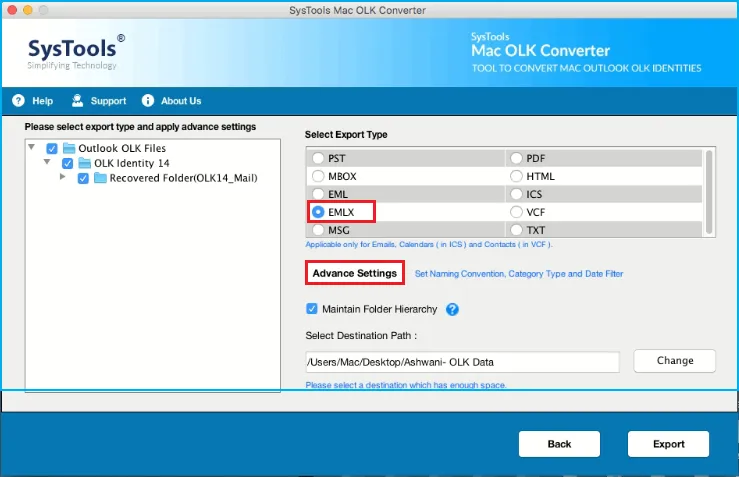This screenshot has height=477, width=739.
Task: Collapse the OLK Identity 14 node
Action: point(47,162)
